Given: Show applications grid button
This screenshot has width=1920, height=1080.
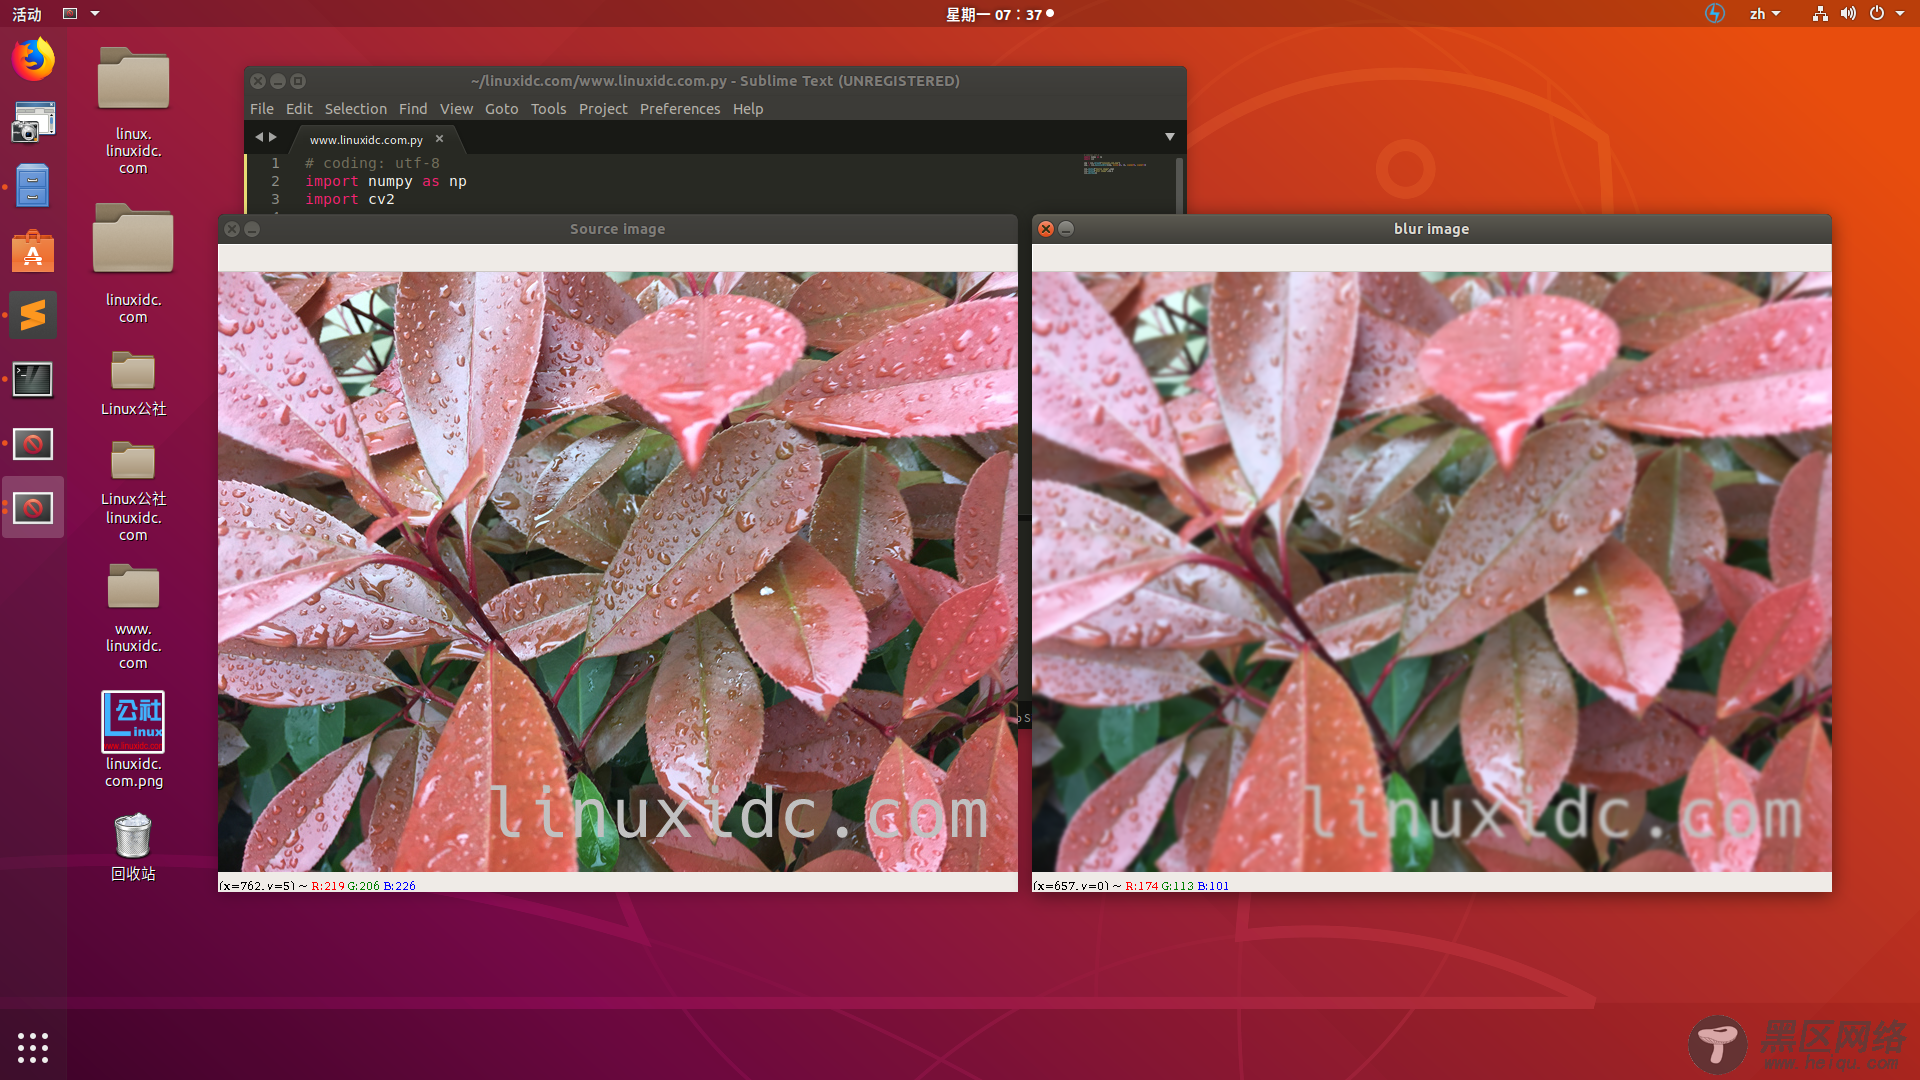Looking at the screenshot, I should tap(33, 1047).
